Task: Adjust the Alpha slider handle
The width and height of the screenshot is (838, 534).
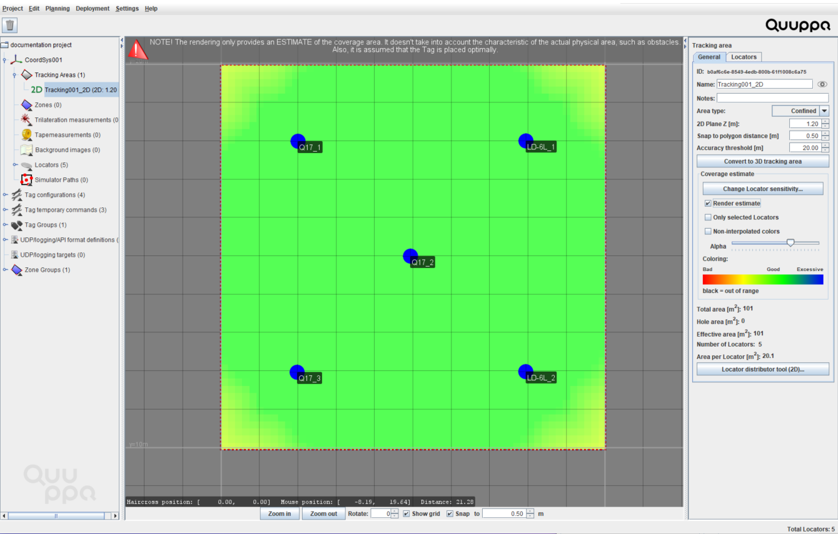Action: pos(790,243)
